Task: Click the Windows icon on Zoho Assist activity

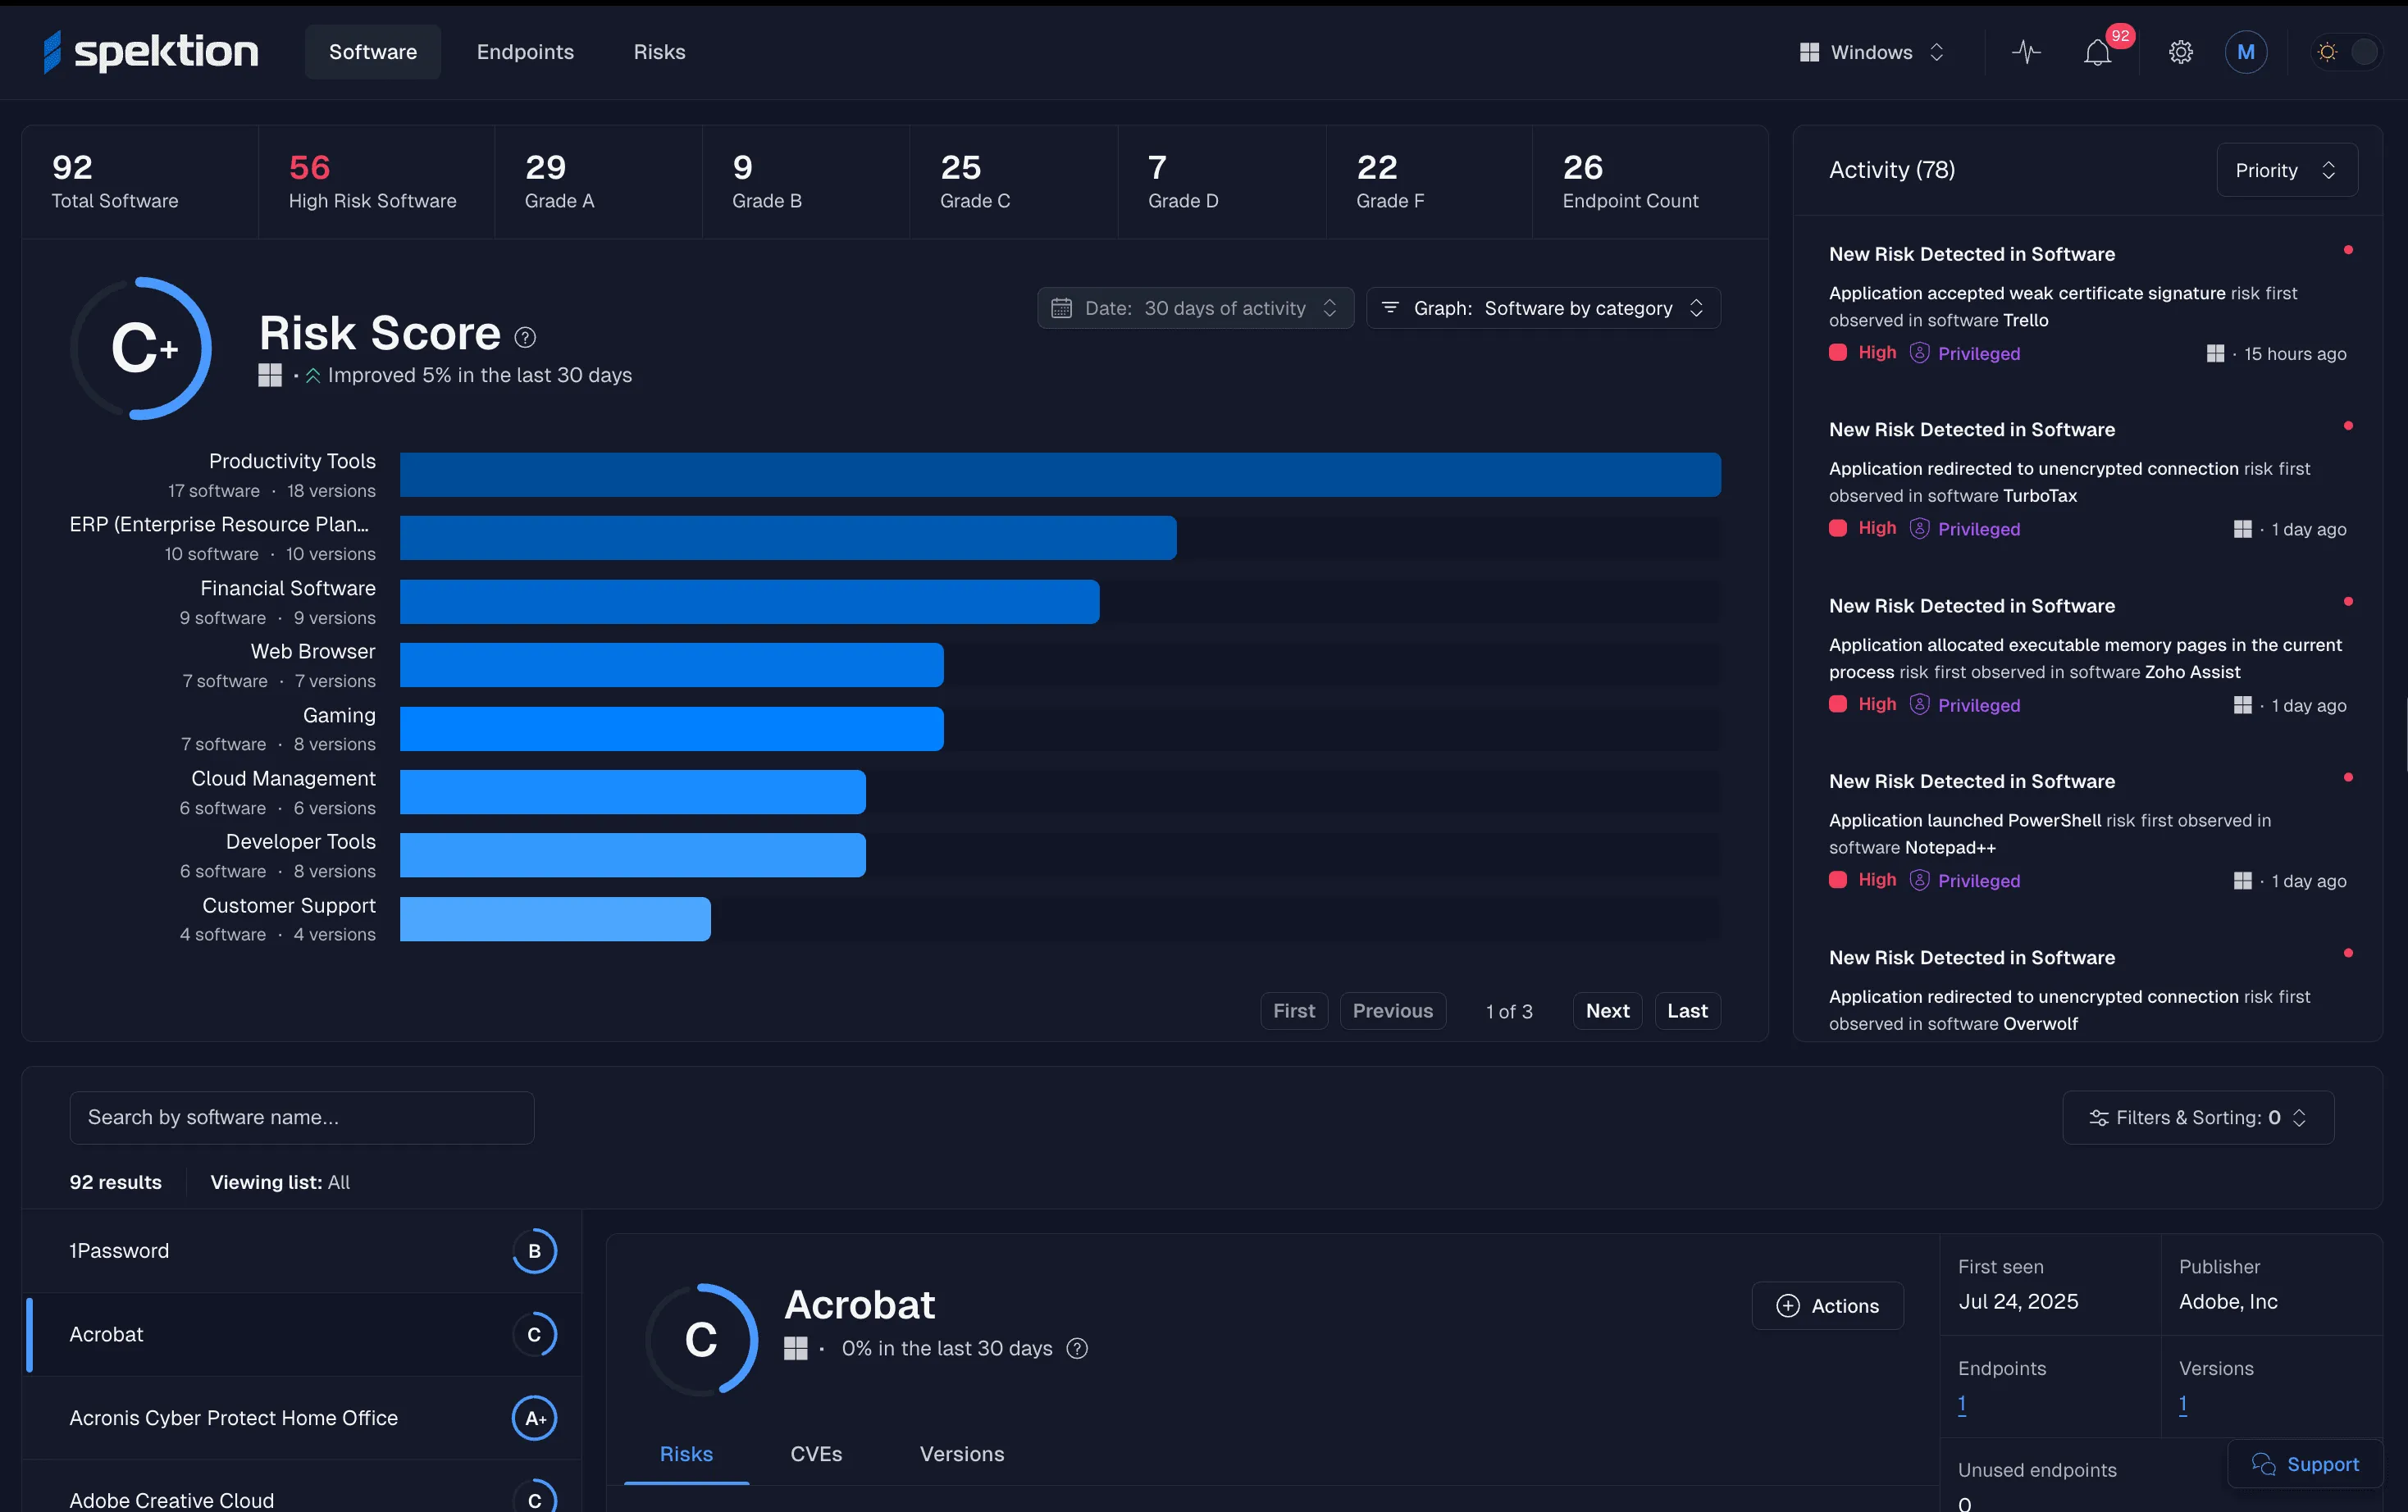Action: click(x=2243, y=705)
